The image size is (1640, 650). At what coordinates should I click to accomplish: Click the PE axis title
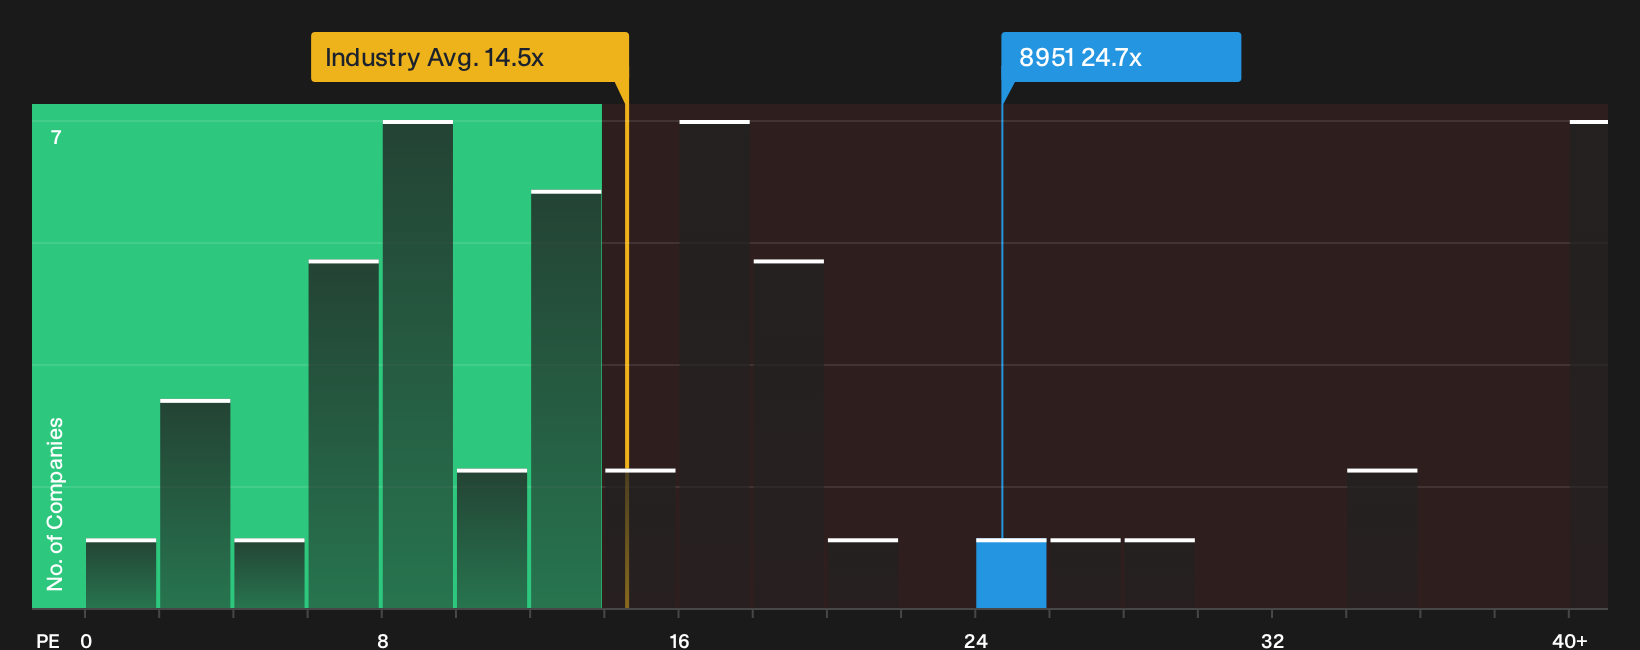click(x=48, y=640)
